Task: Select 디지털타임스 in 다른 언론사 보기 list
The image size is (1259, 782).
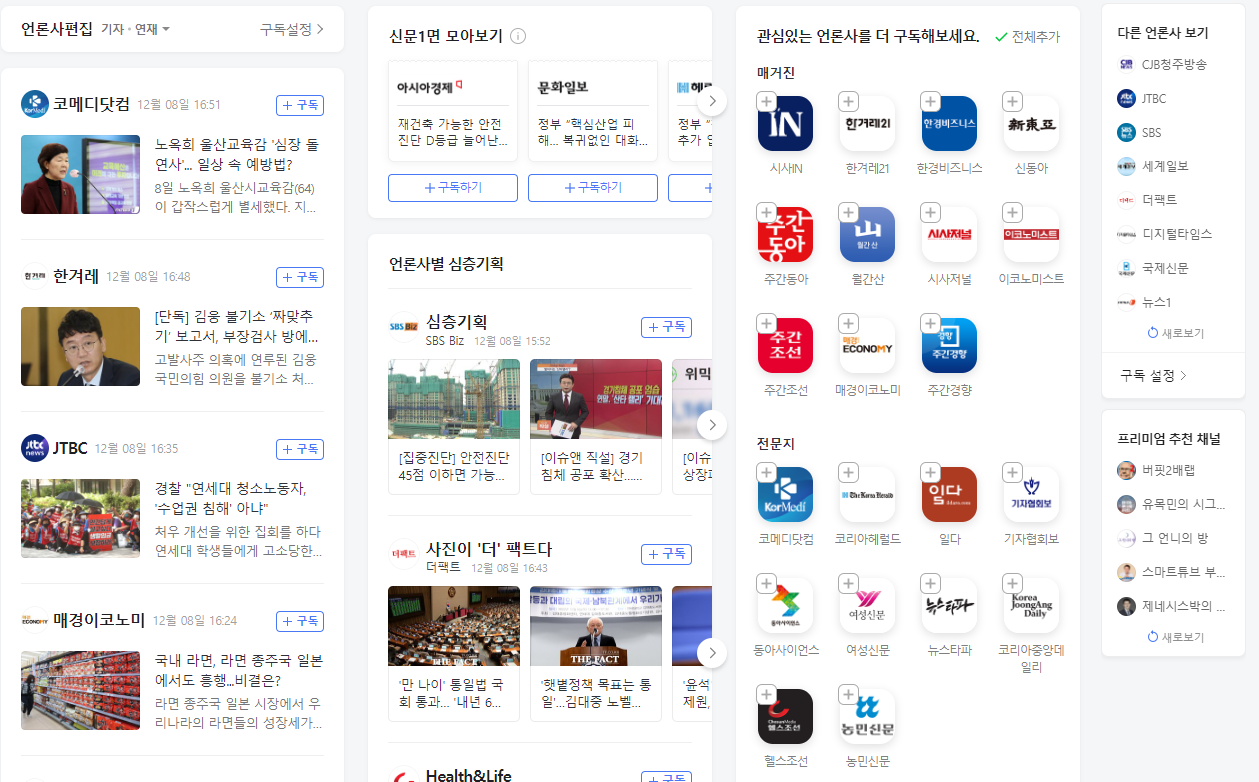Action: [1165, 234]
